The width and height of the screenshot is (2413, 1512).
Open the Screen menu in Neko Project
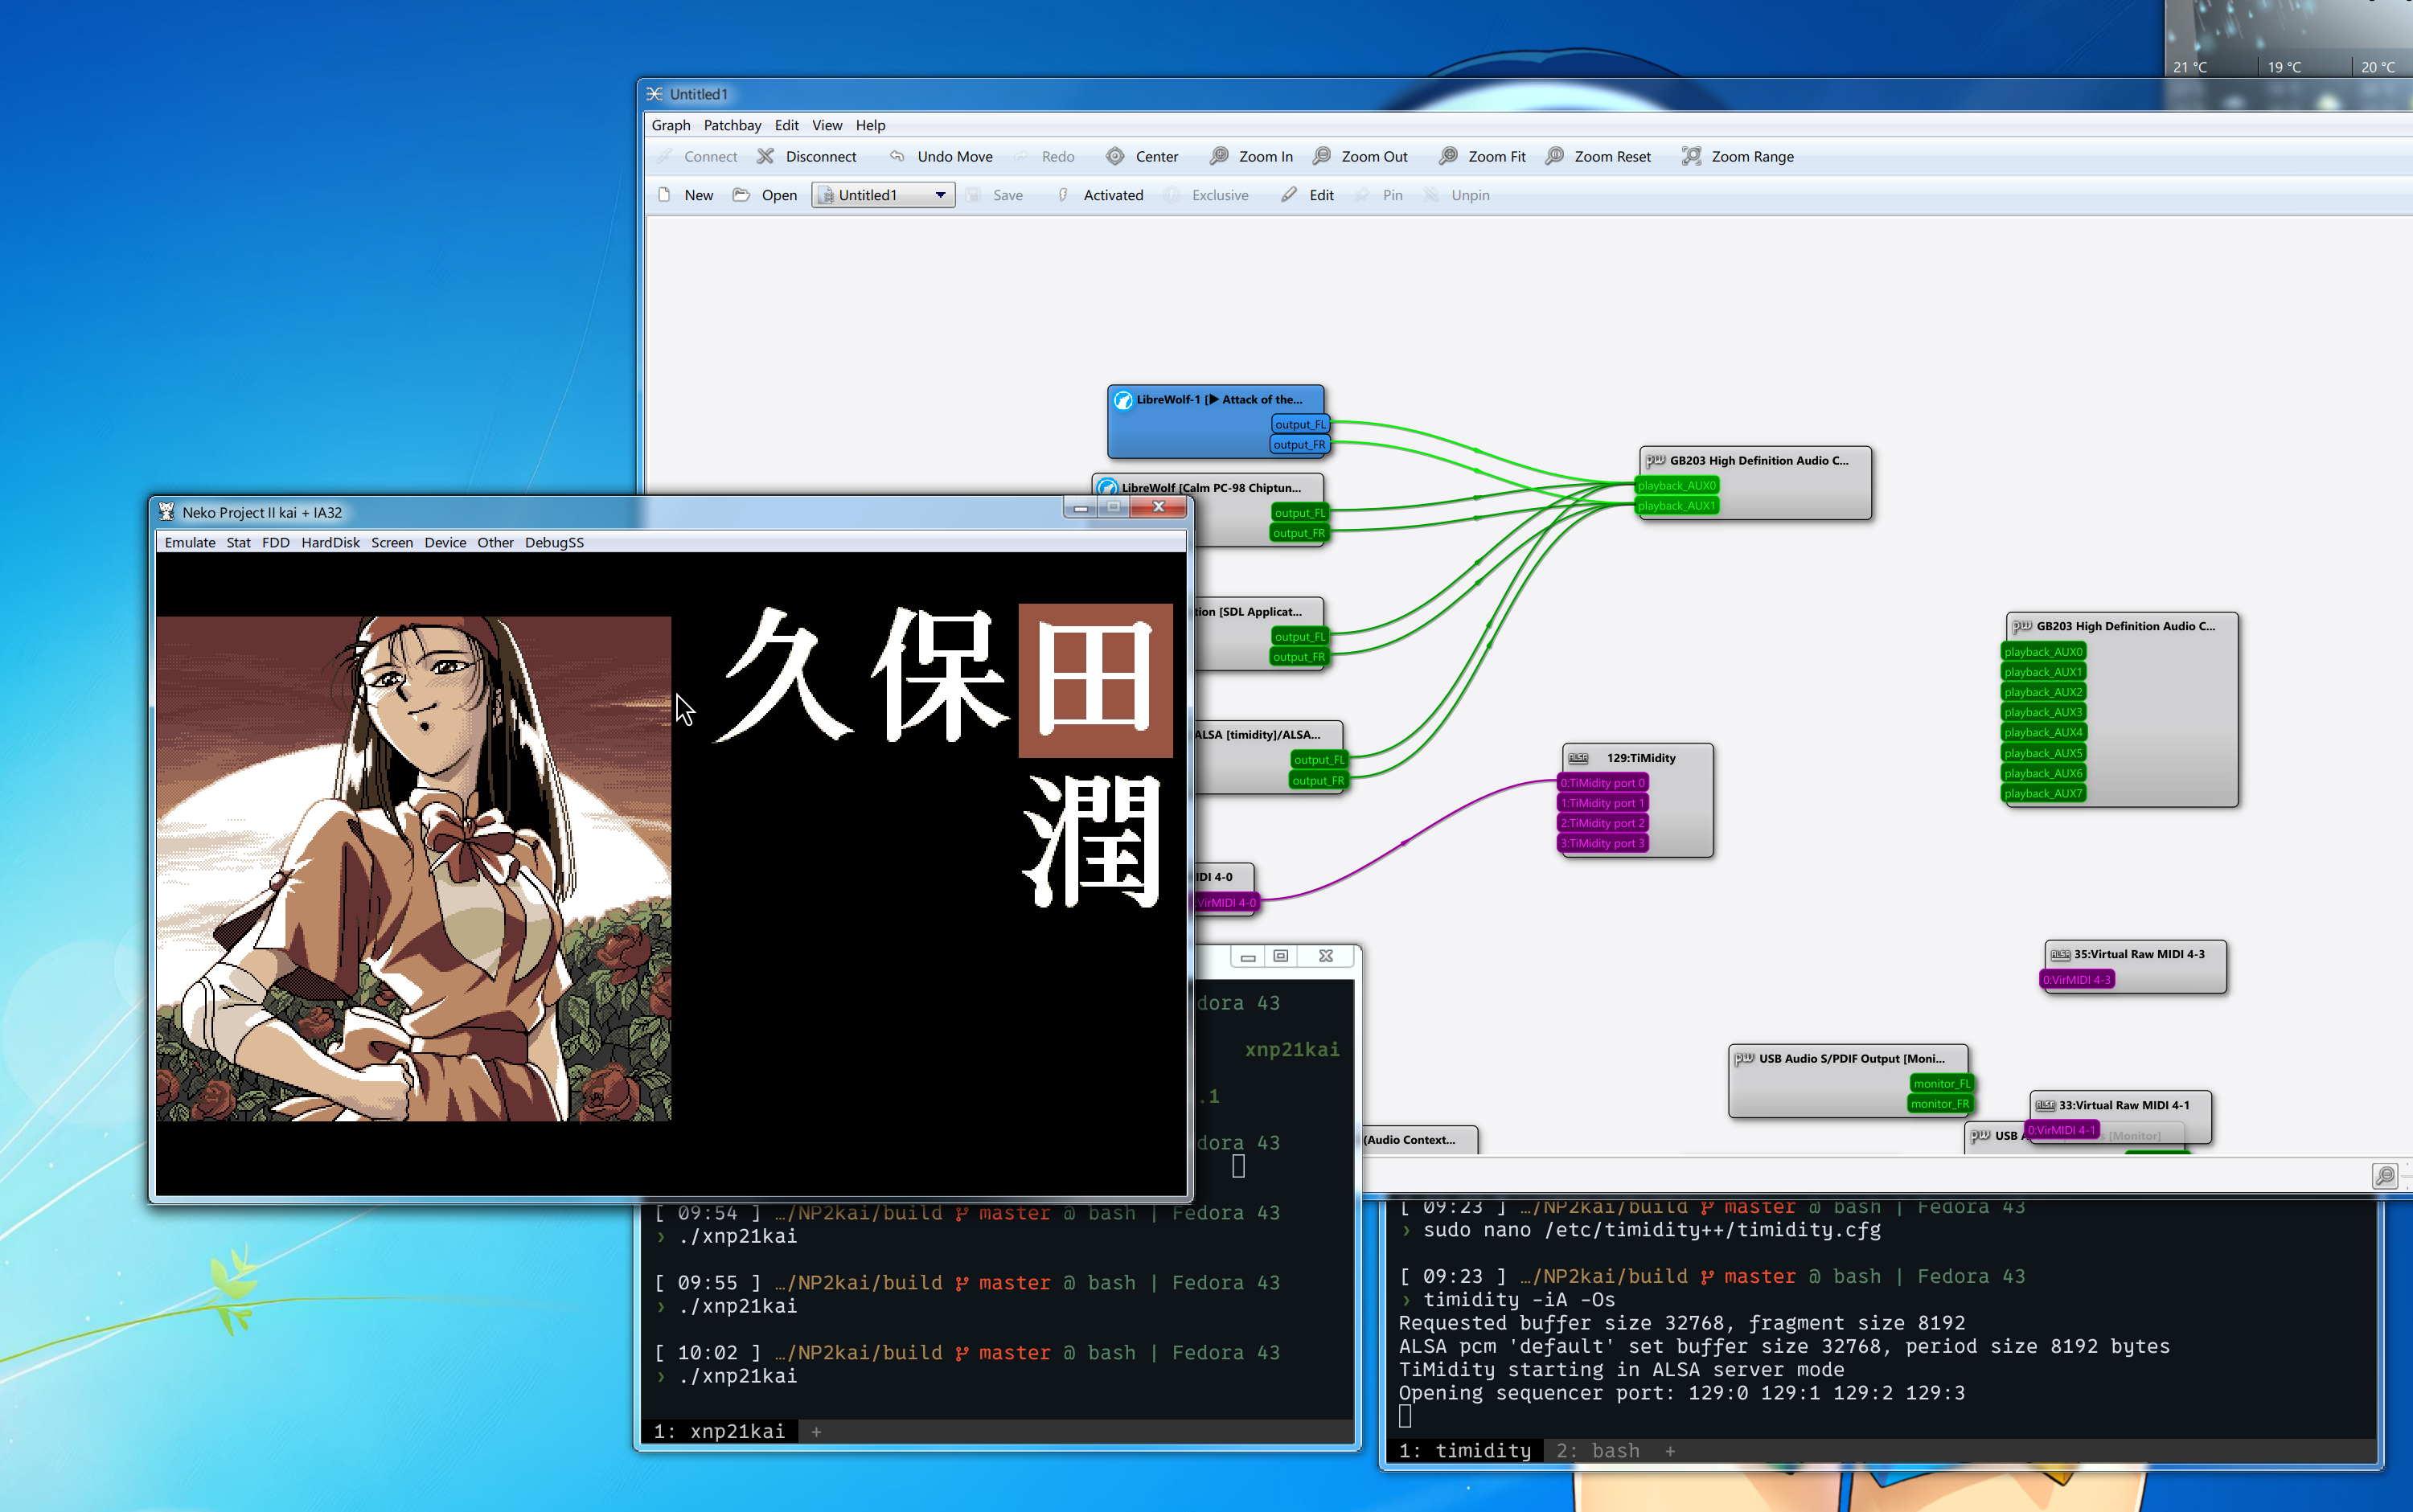coord(392,542)
